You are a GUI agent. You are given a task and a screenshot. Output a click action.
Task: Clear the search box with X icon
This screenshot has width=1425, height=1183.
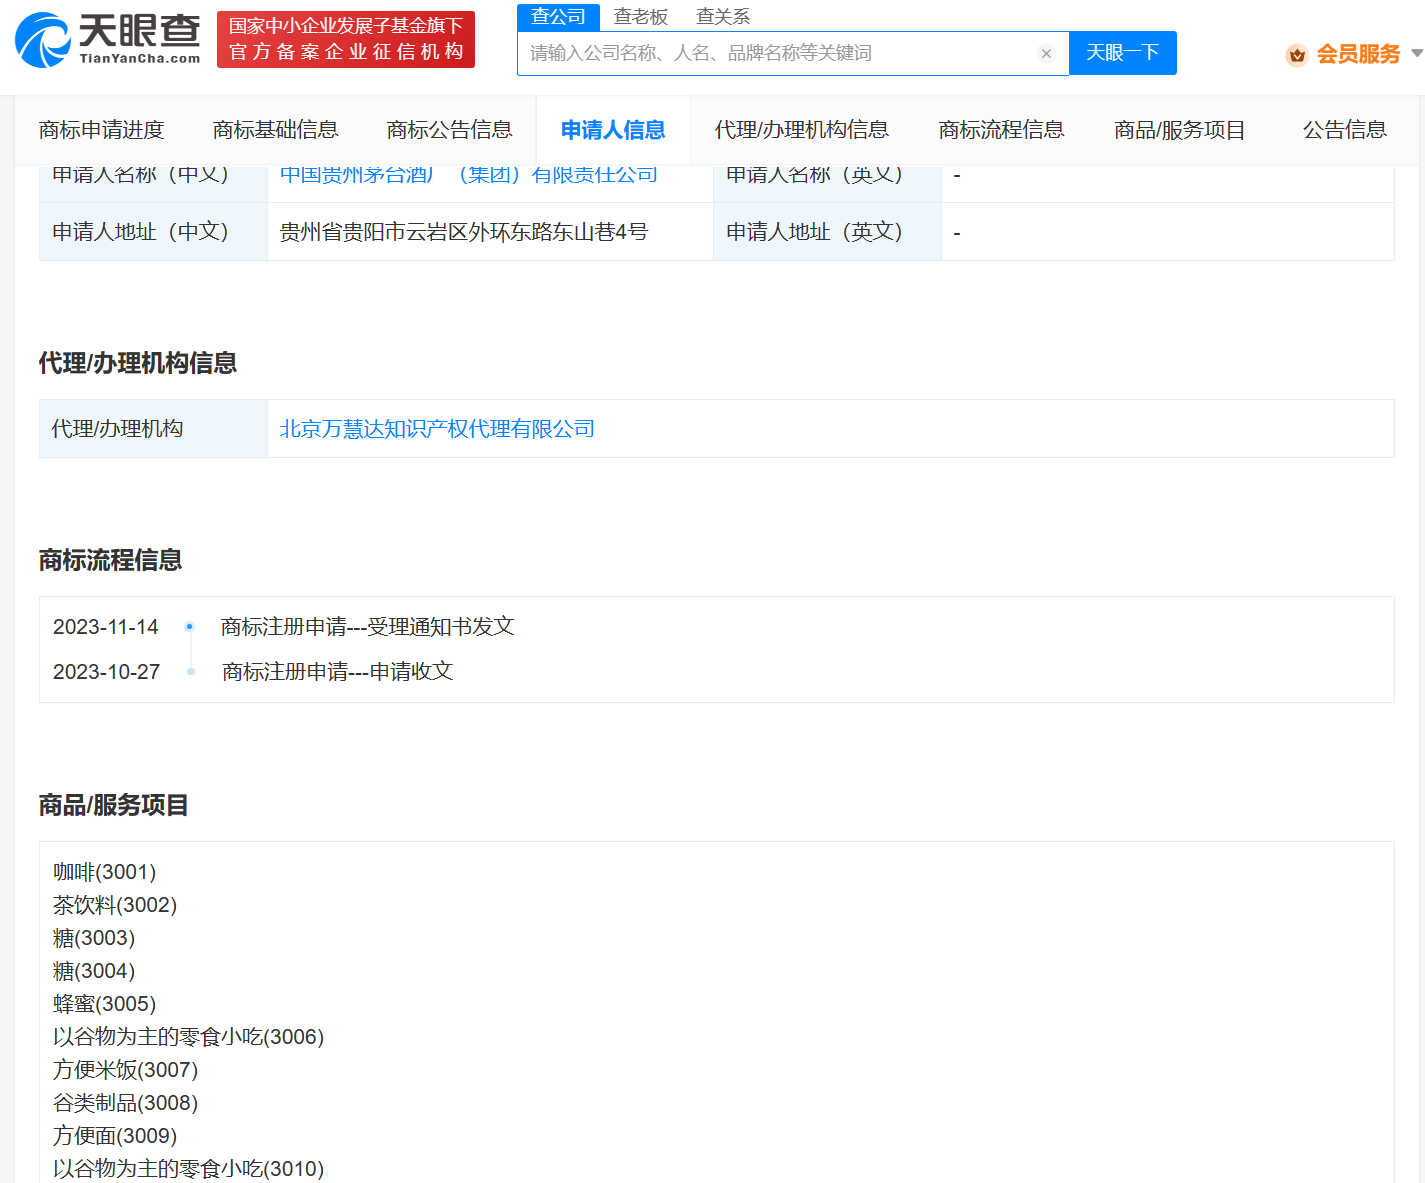pyautogui.click(x=1046, y=54)
